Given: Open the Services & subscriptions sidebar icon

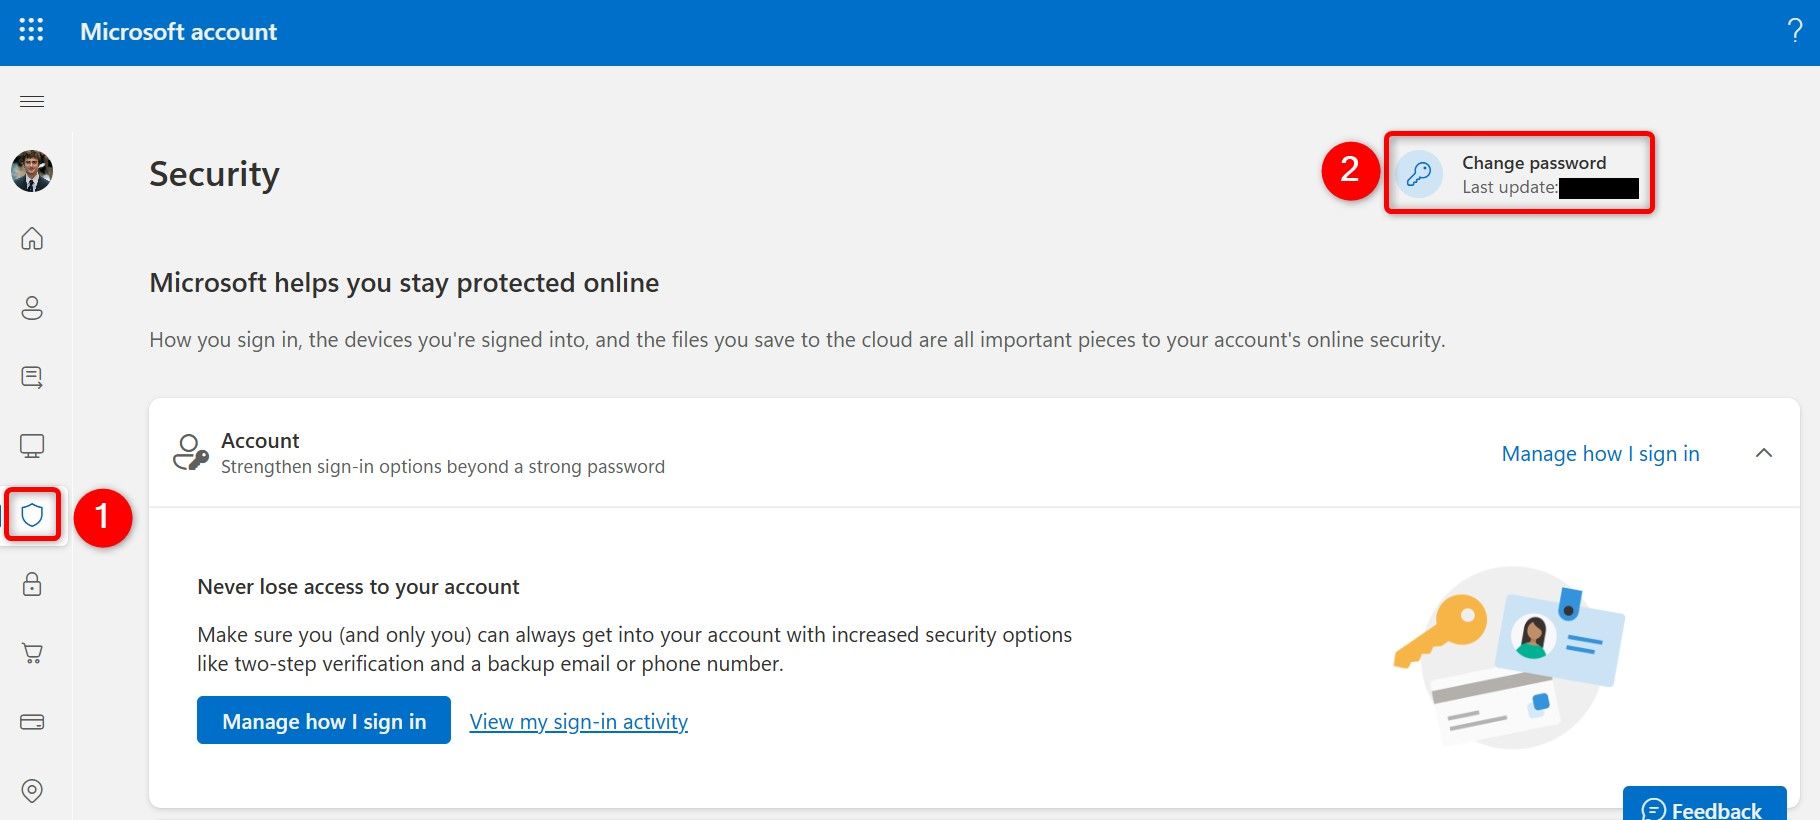Looking at the screenshot, I should click(x=32, y=377).
